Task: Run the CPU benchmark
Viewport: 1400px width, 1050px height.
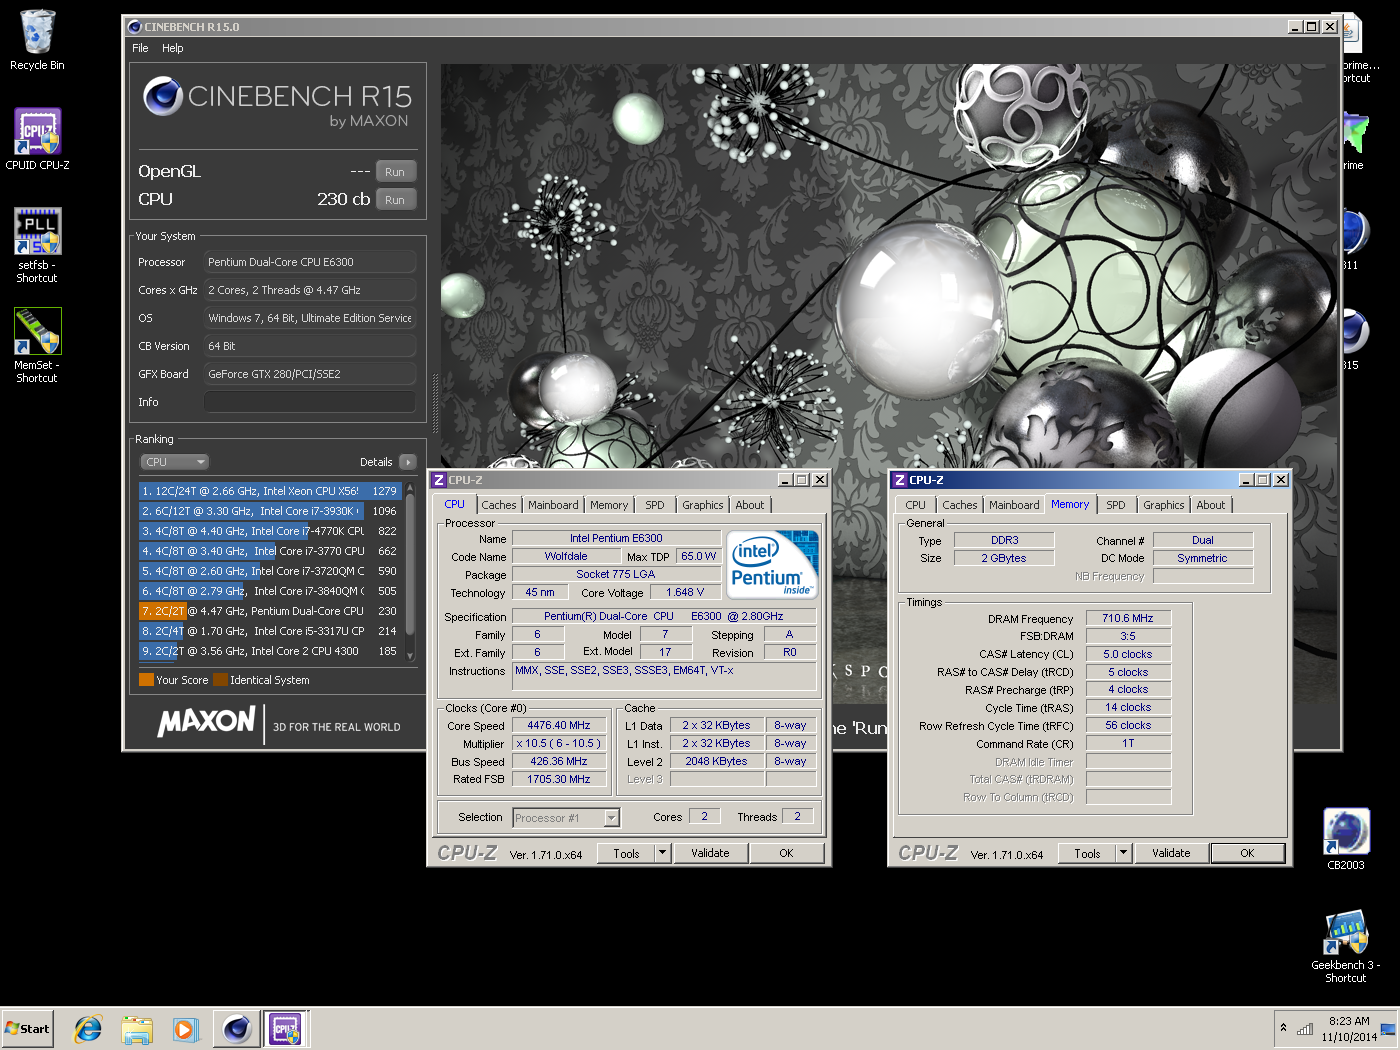Action: 395,200
